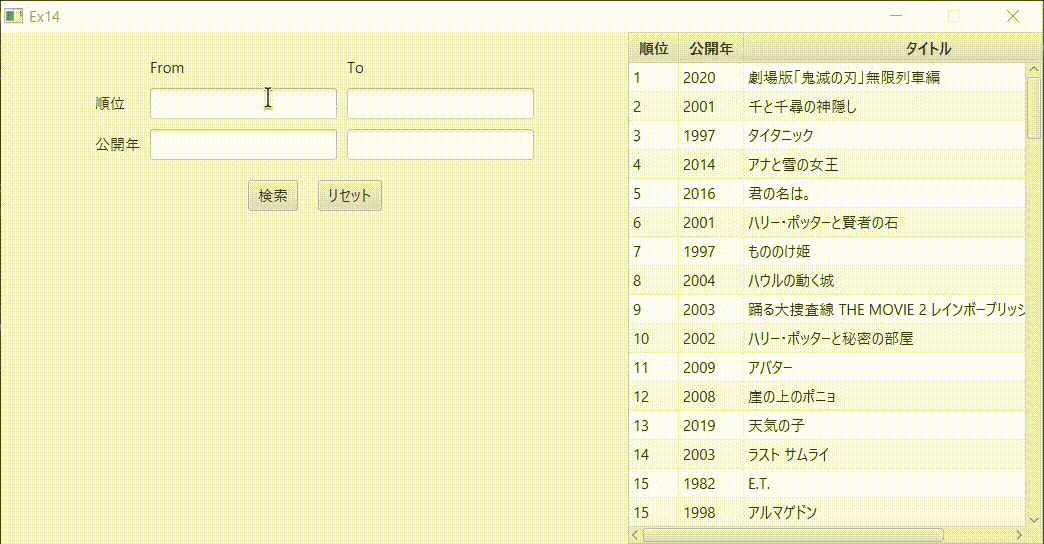Click rank cell 13 in table
Viewport: 1044px width, 544px height.
(653, 425)
